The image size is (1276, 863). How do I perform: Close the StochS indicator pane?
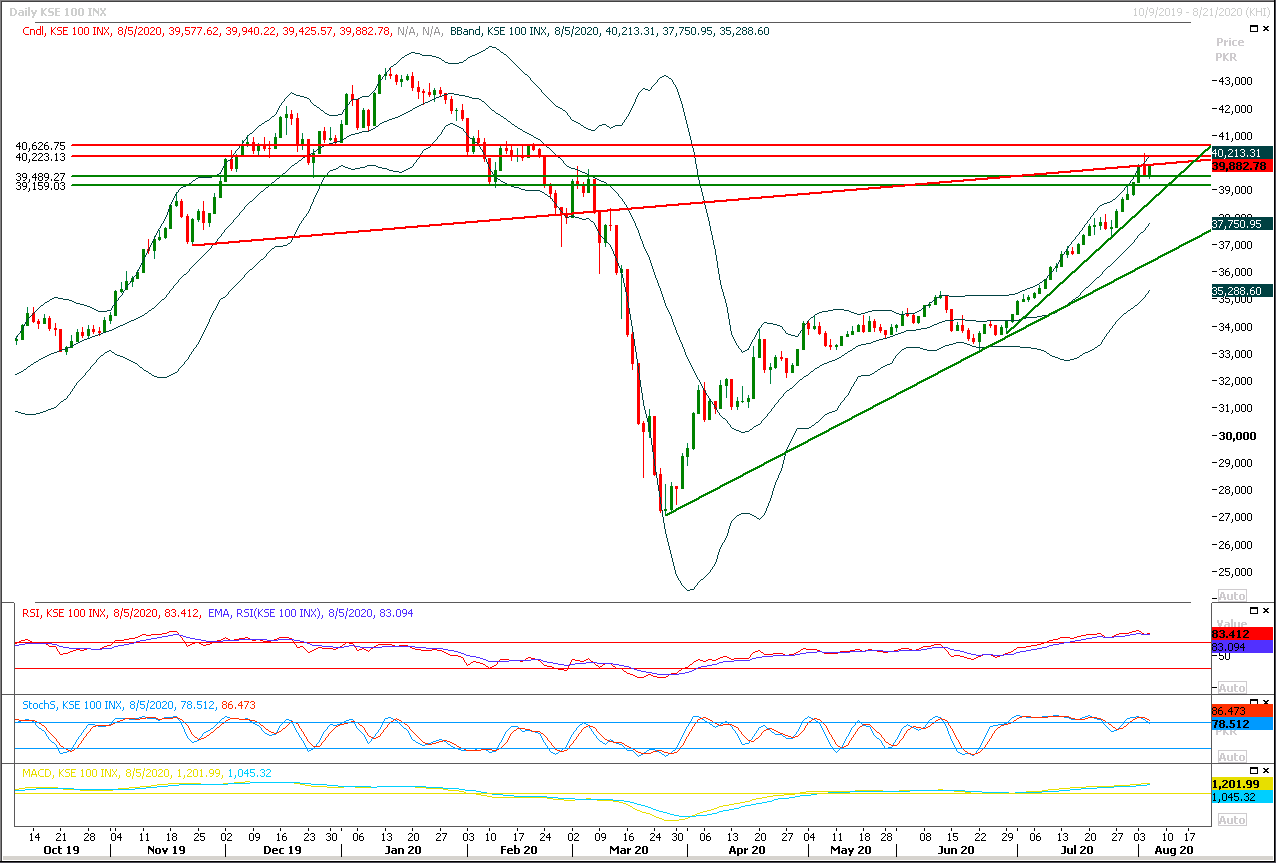click(x=1267, y=703)
